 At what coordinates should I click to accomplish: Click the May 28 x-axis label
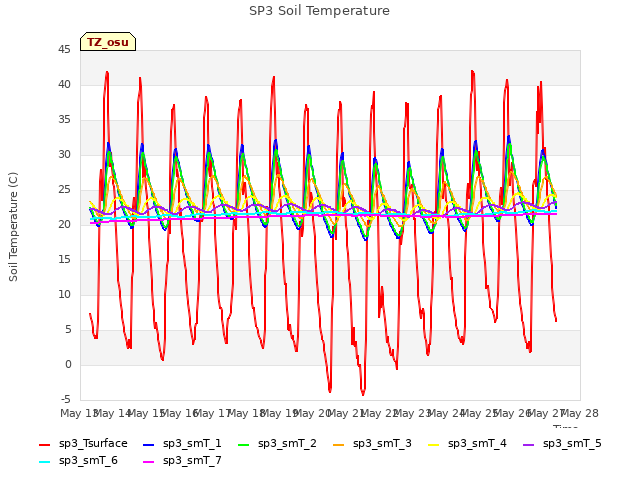coord(580,413)
